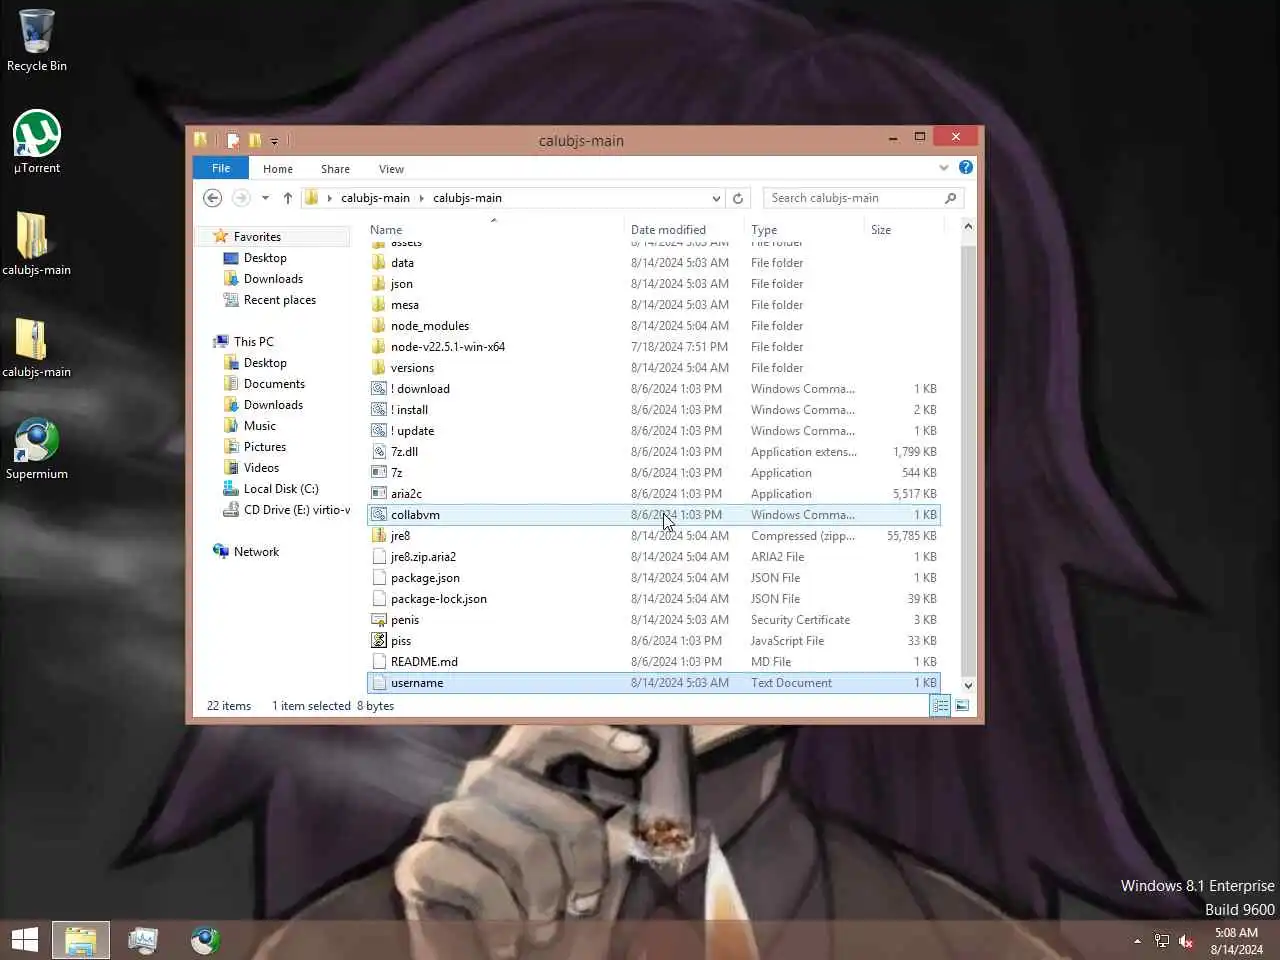Viewport: 1280px width, 960px height.
Task: Select the package-lock.json file
Action: coord(654,599)
